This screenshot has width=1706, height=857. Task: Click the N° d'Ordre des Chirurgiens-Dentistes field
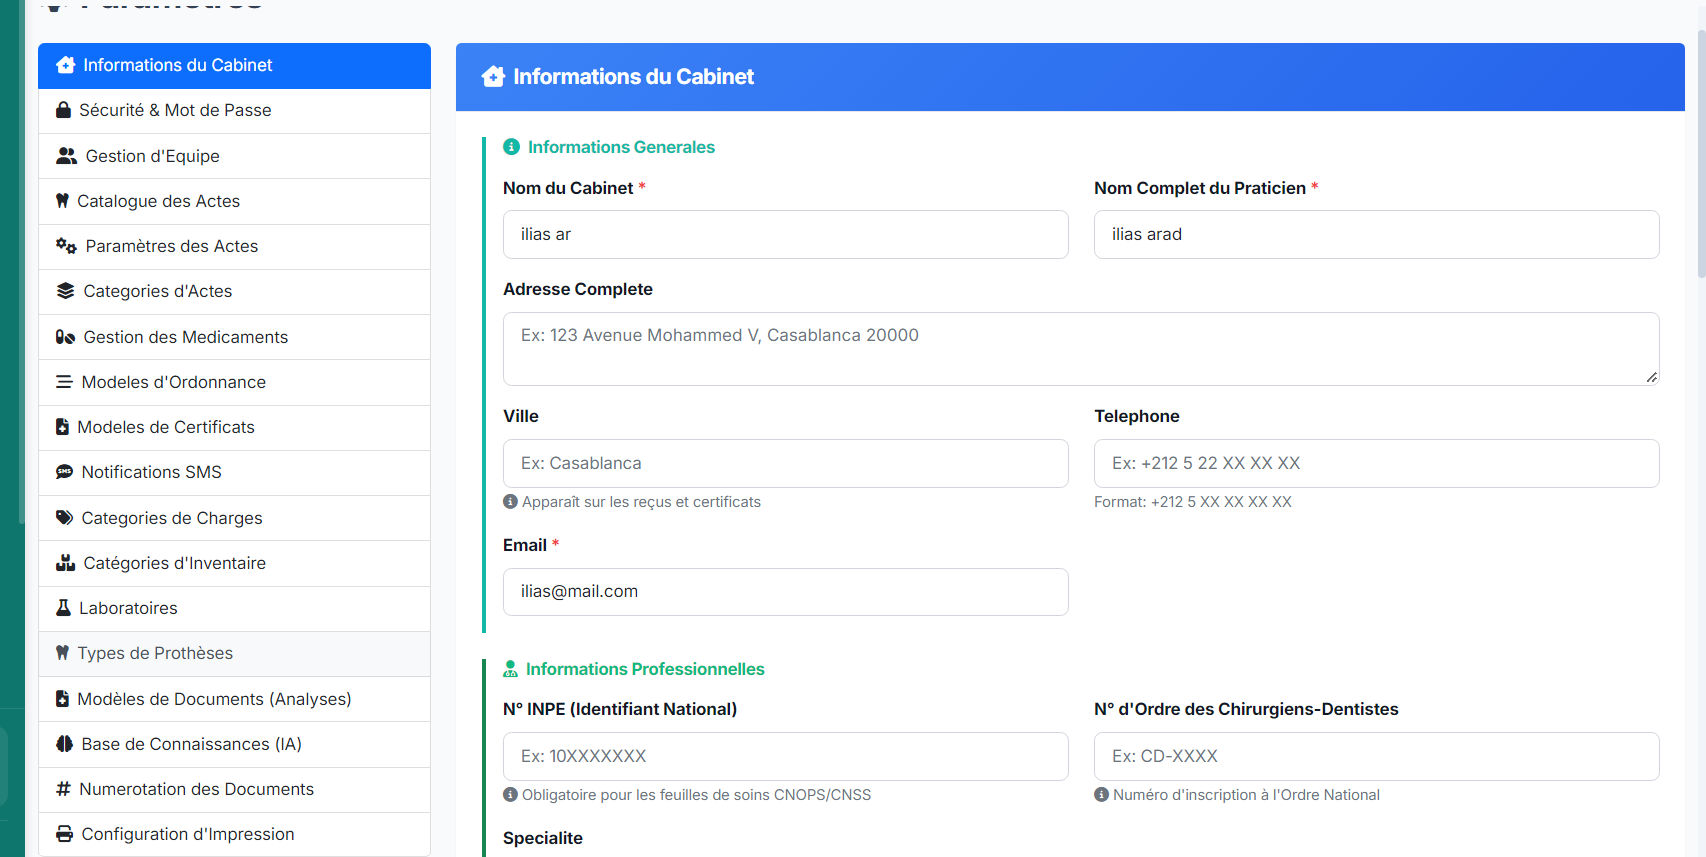coord(1377,756)
